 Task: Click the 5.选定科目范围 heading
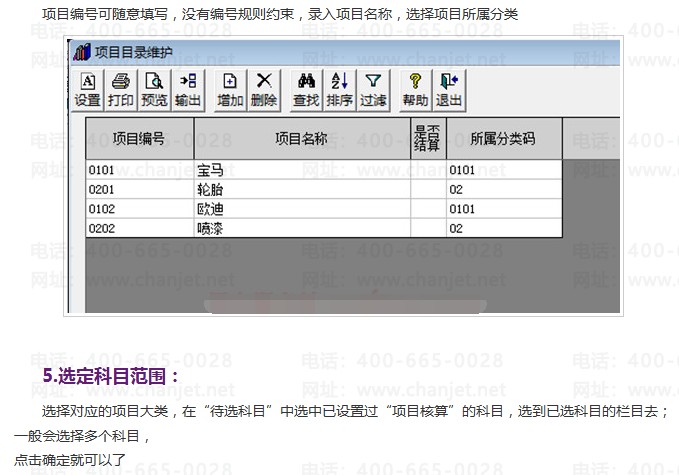(x=111, y=376)
